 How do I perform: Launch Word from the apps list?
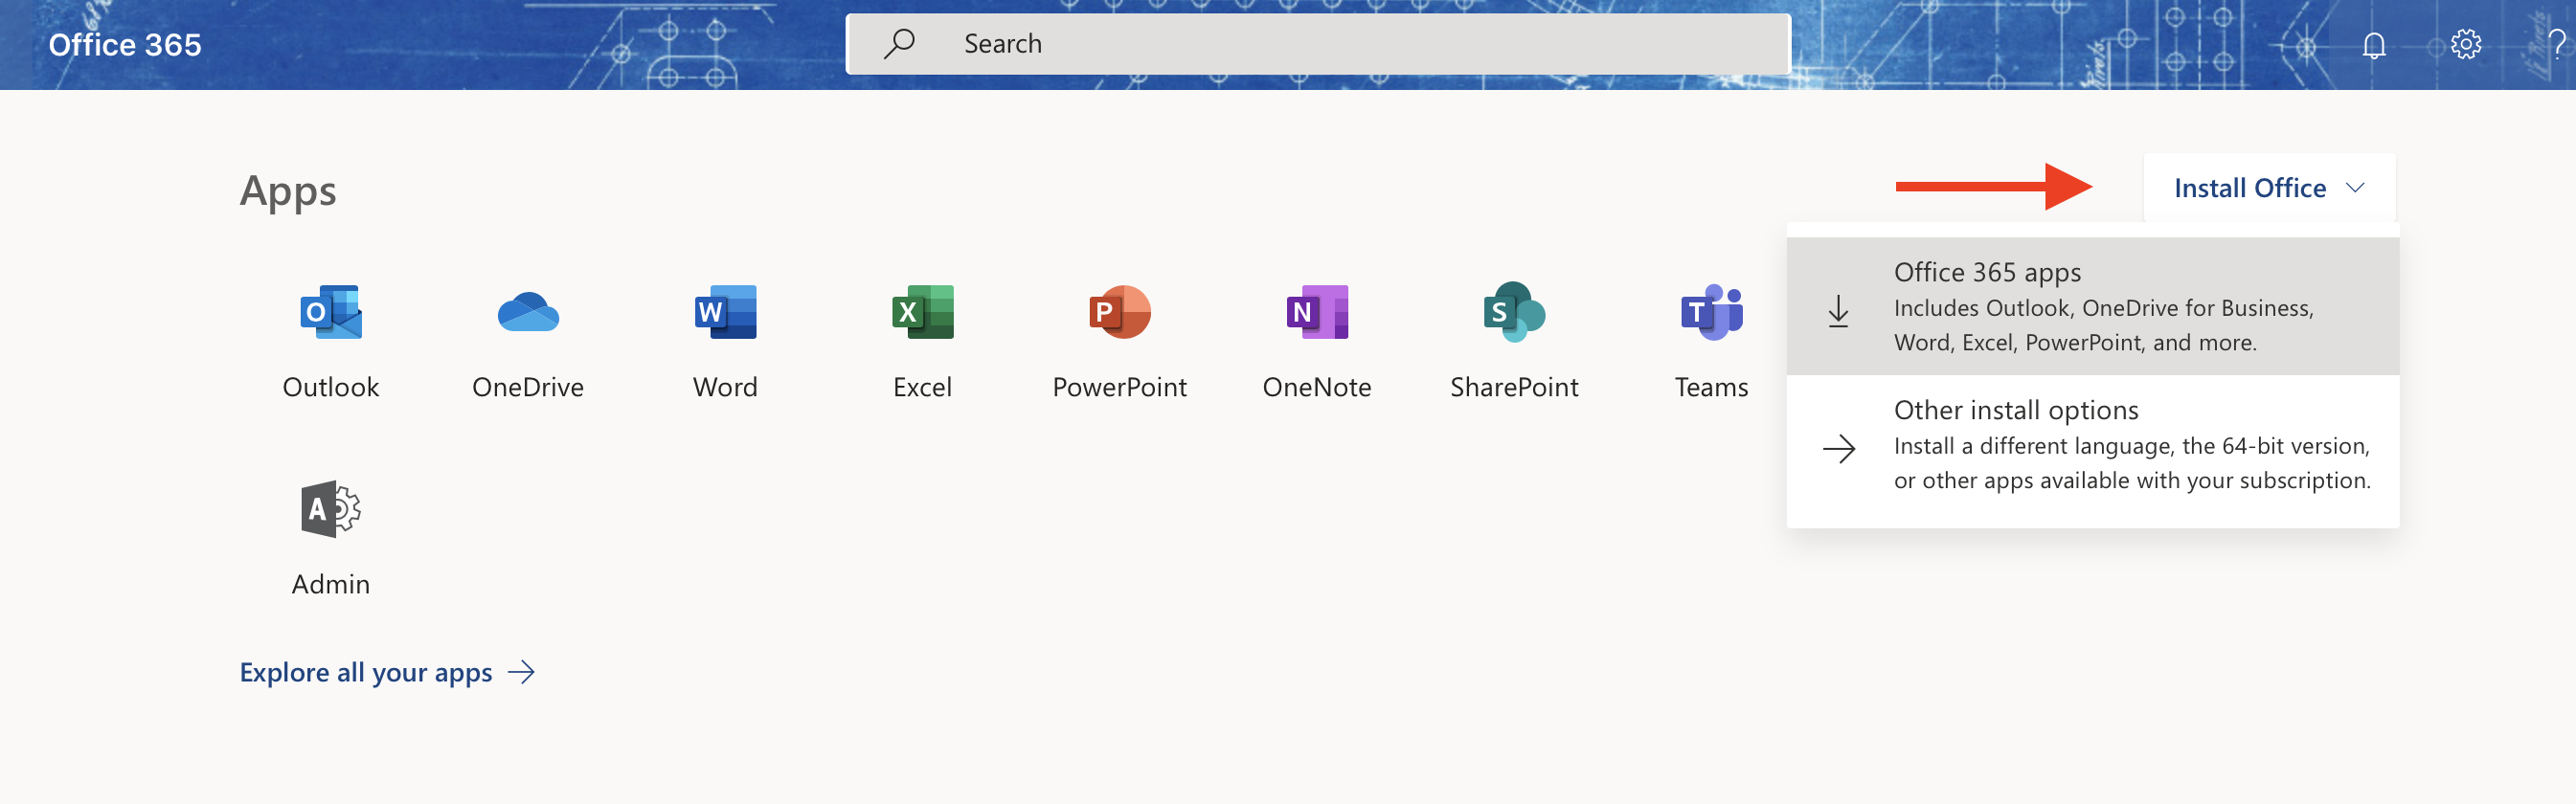pos(725,313)
